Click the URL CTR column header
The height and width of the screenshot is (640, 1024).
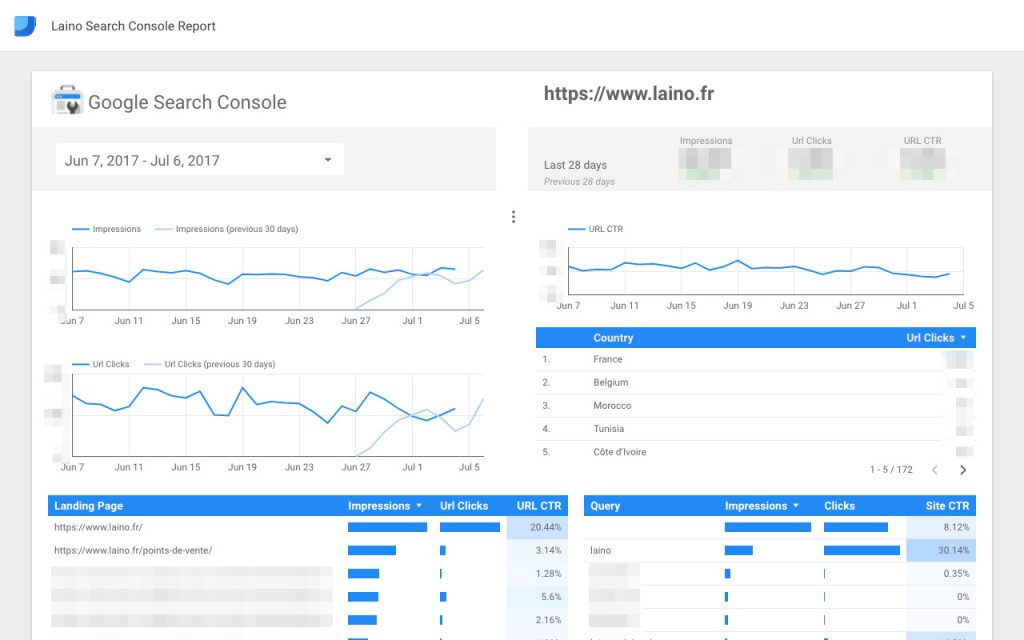539,505
